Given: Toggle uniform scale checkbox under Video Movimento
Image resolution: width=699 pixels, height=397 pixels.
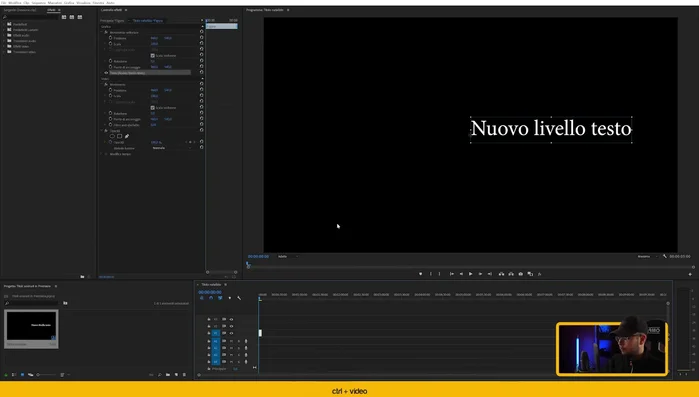Looking at the screenshot, I should [x=152, y=108].
